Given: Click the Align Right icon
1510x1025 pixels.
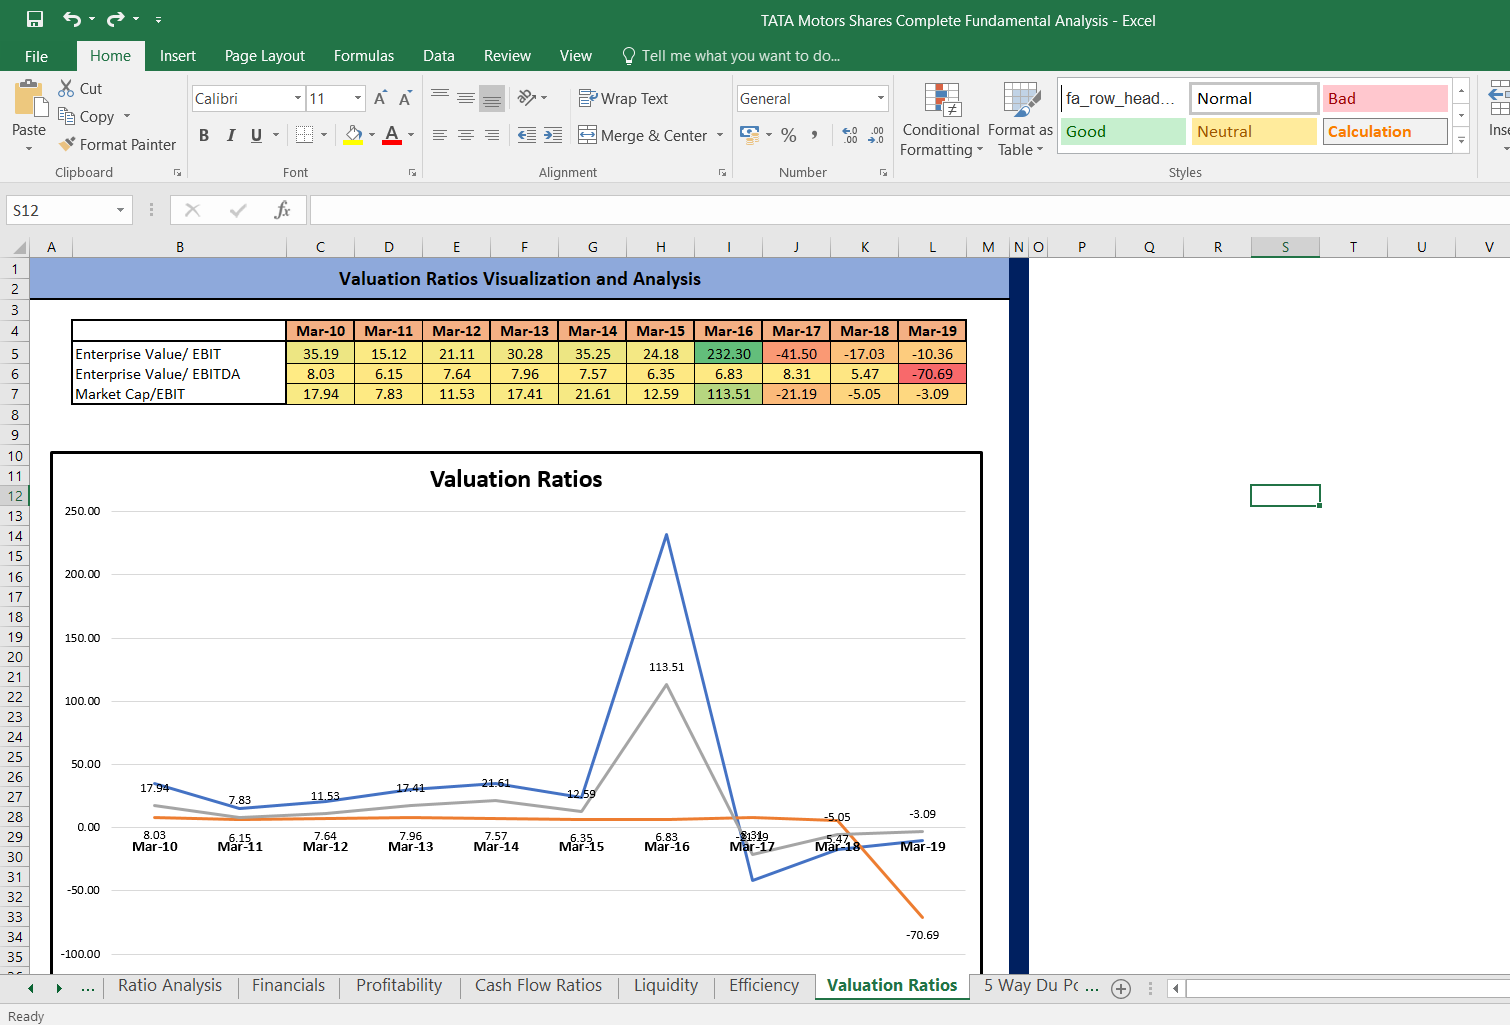Looking at the screenshot, I should point(492,135).
